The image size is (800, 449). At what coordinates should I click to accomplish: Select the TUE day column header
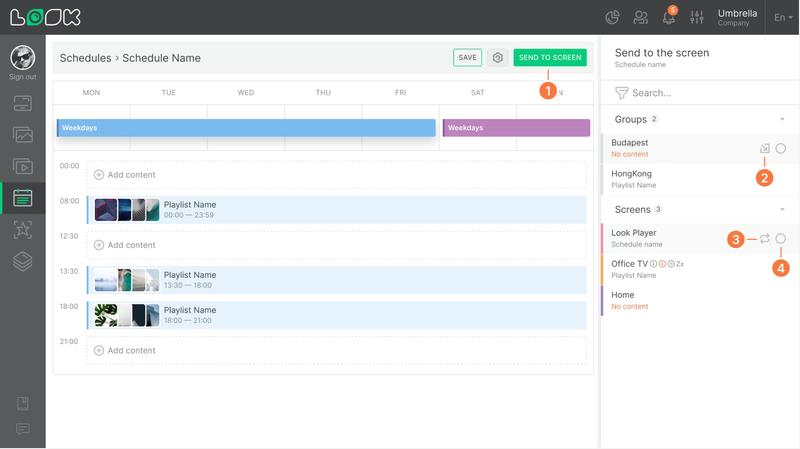click(x=168, y=92)
